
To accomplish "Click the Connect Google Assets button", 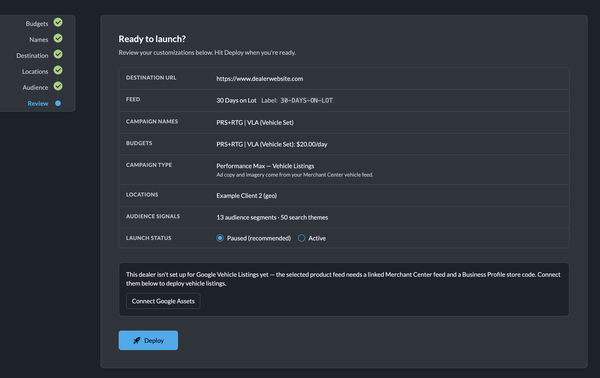I will (163, 301).
